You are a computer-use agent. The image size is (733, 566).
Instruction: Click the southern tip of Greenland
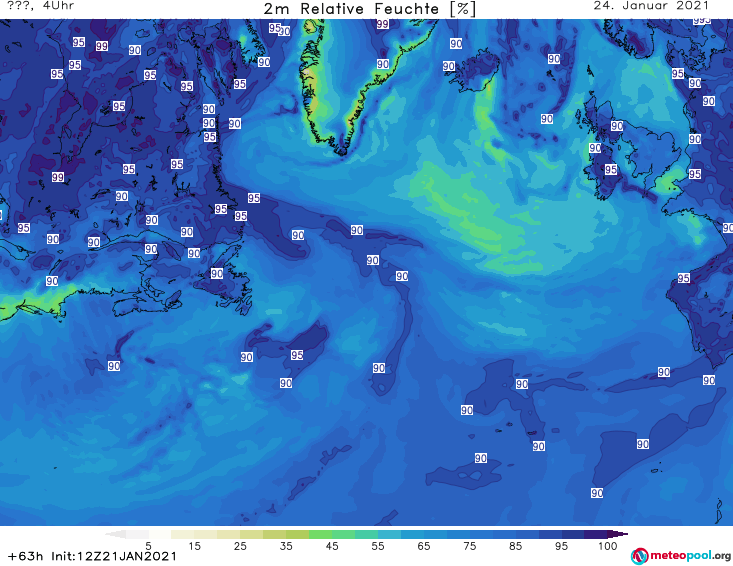[342, 149]
